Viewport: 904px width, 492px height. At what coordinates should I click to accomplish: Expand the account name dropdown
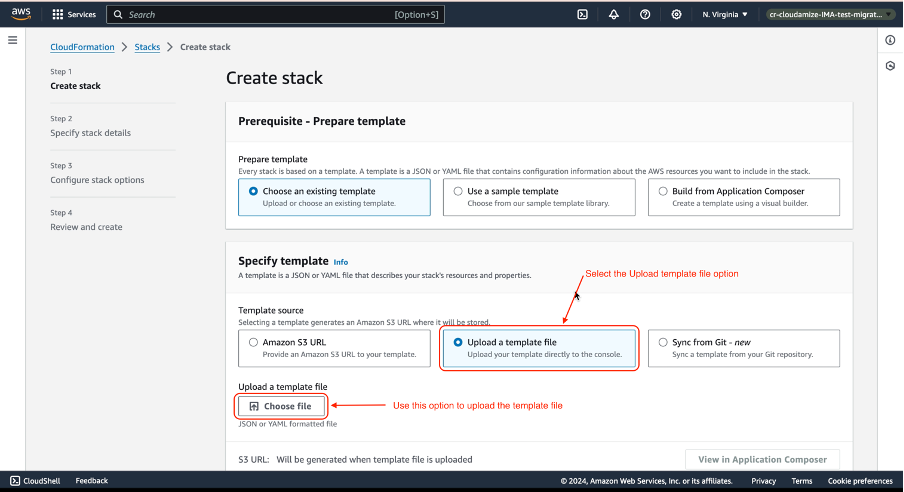(x=829, y=15)
